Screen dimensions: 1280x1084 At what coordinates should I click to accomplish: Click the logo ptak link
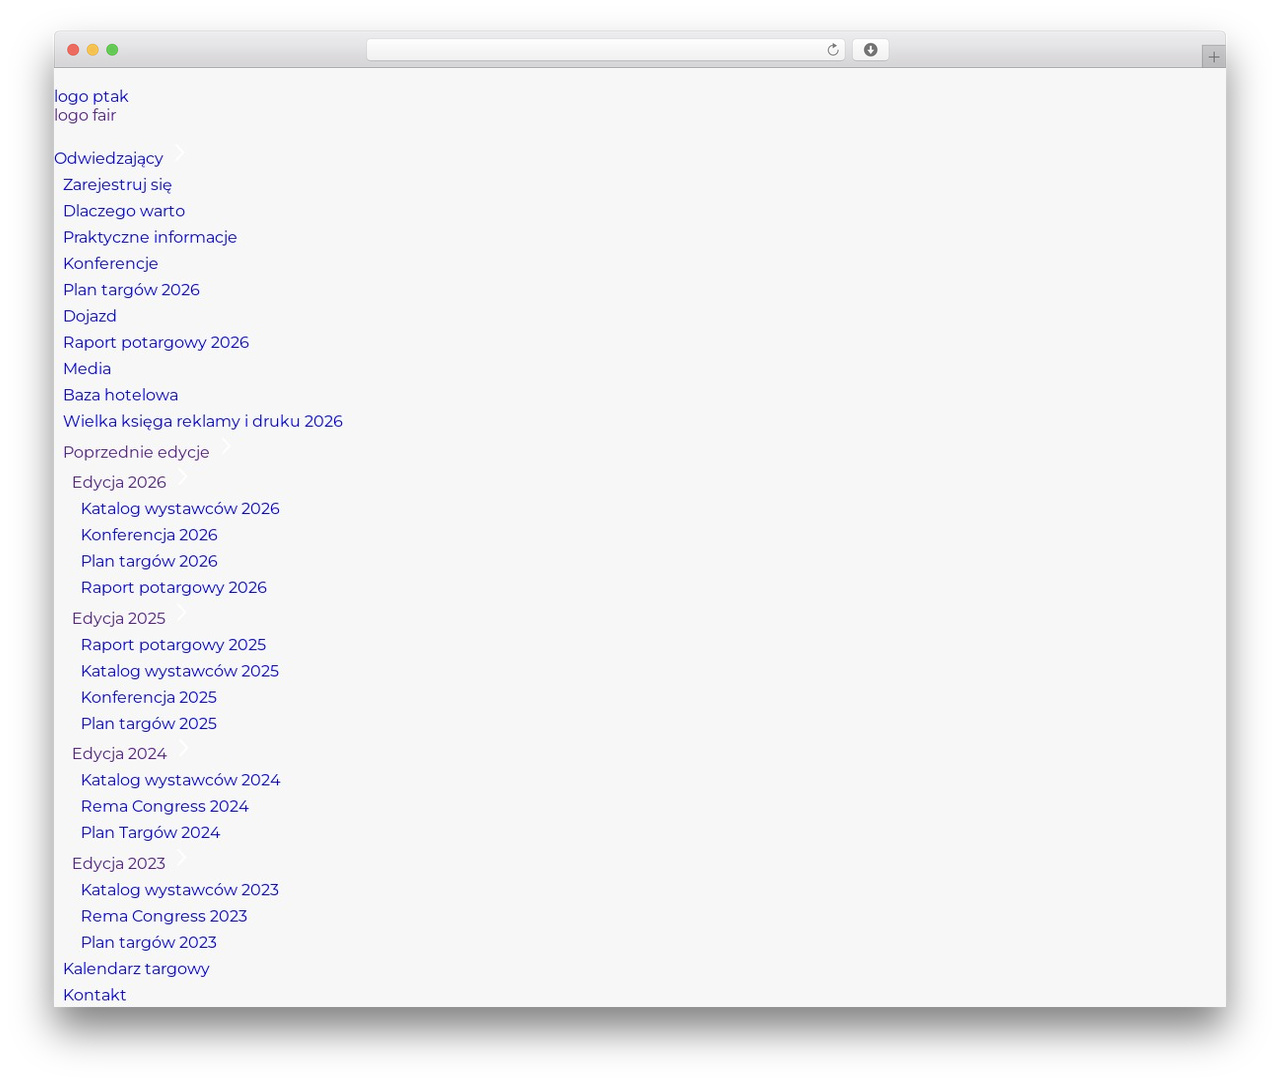(x=91, y=96)
